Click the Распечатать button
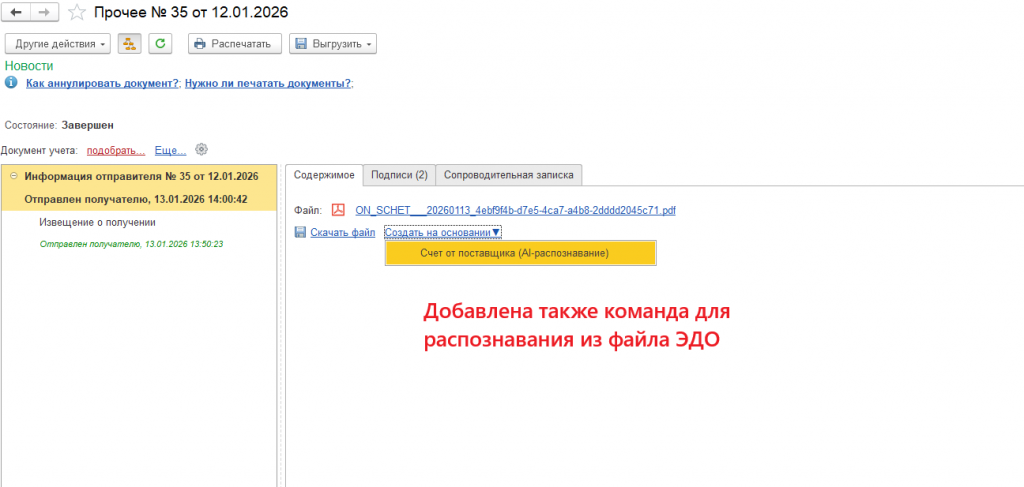 (235, 44)
